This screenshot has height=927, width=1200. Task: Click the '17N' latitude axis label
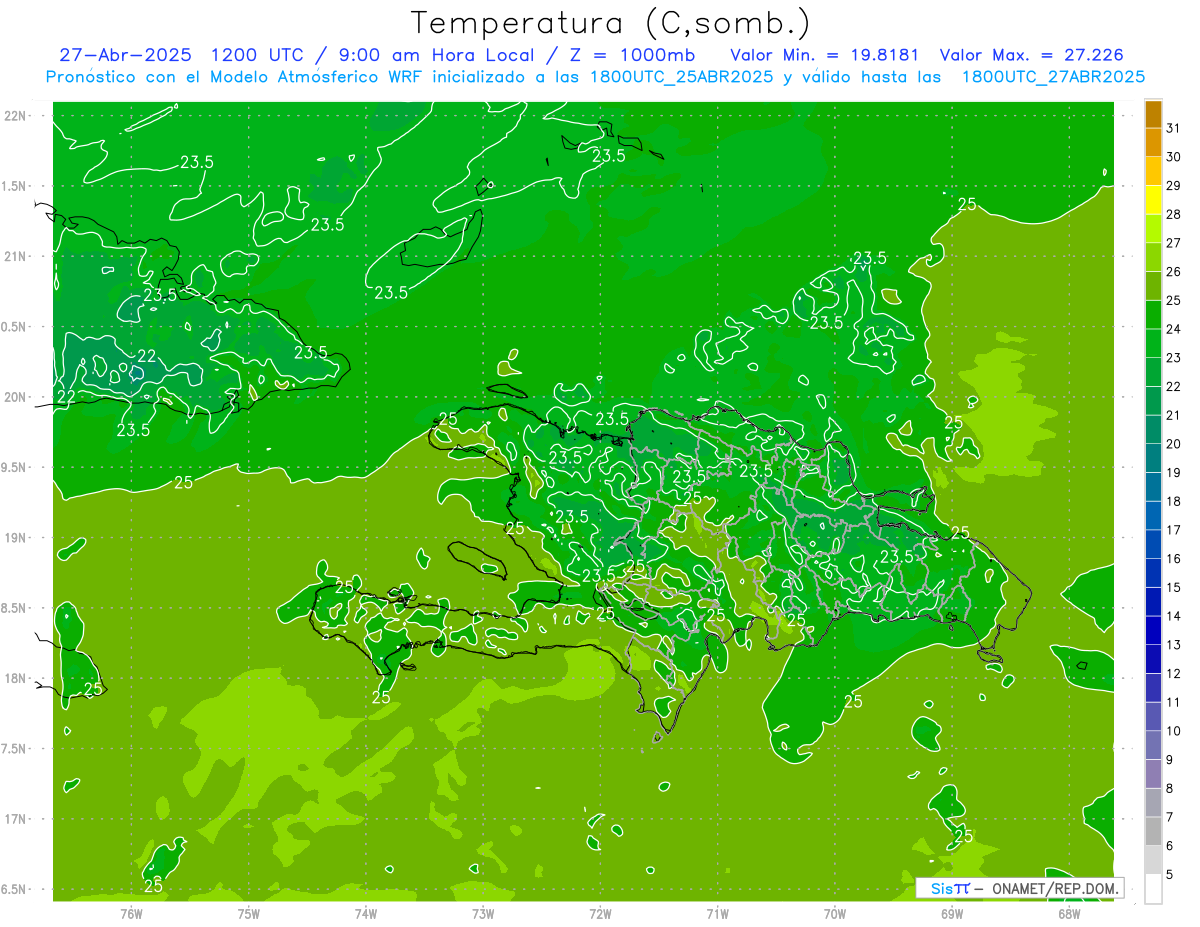tap(14, 819)
